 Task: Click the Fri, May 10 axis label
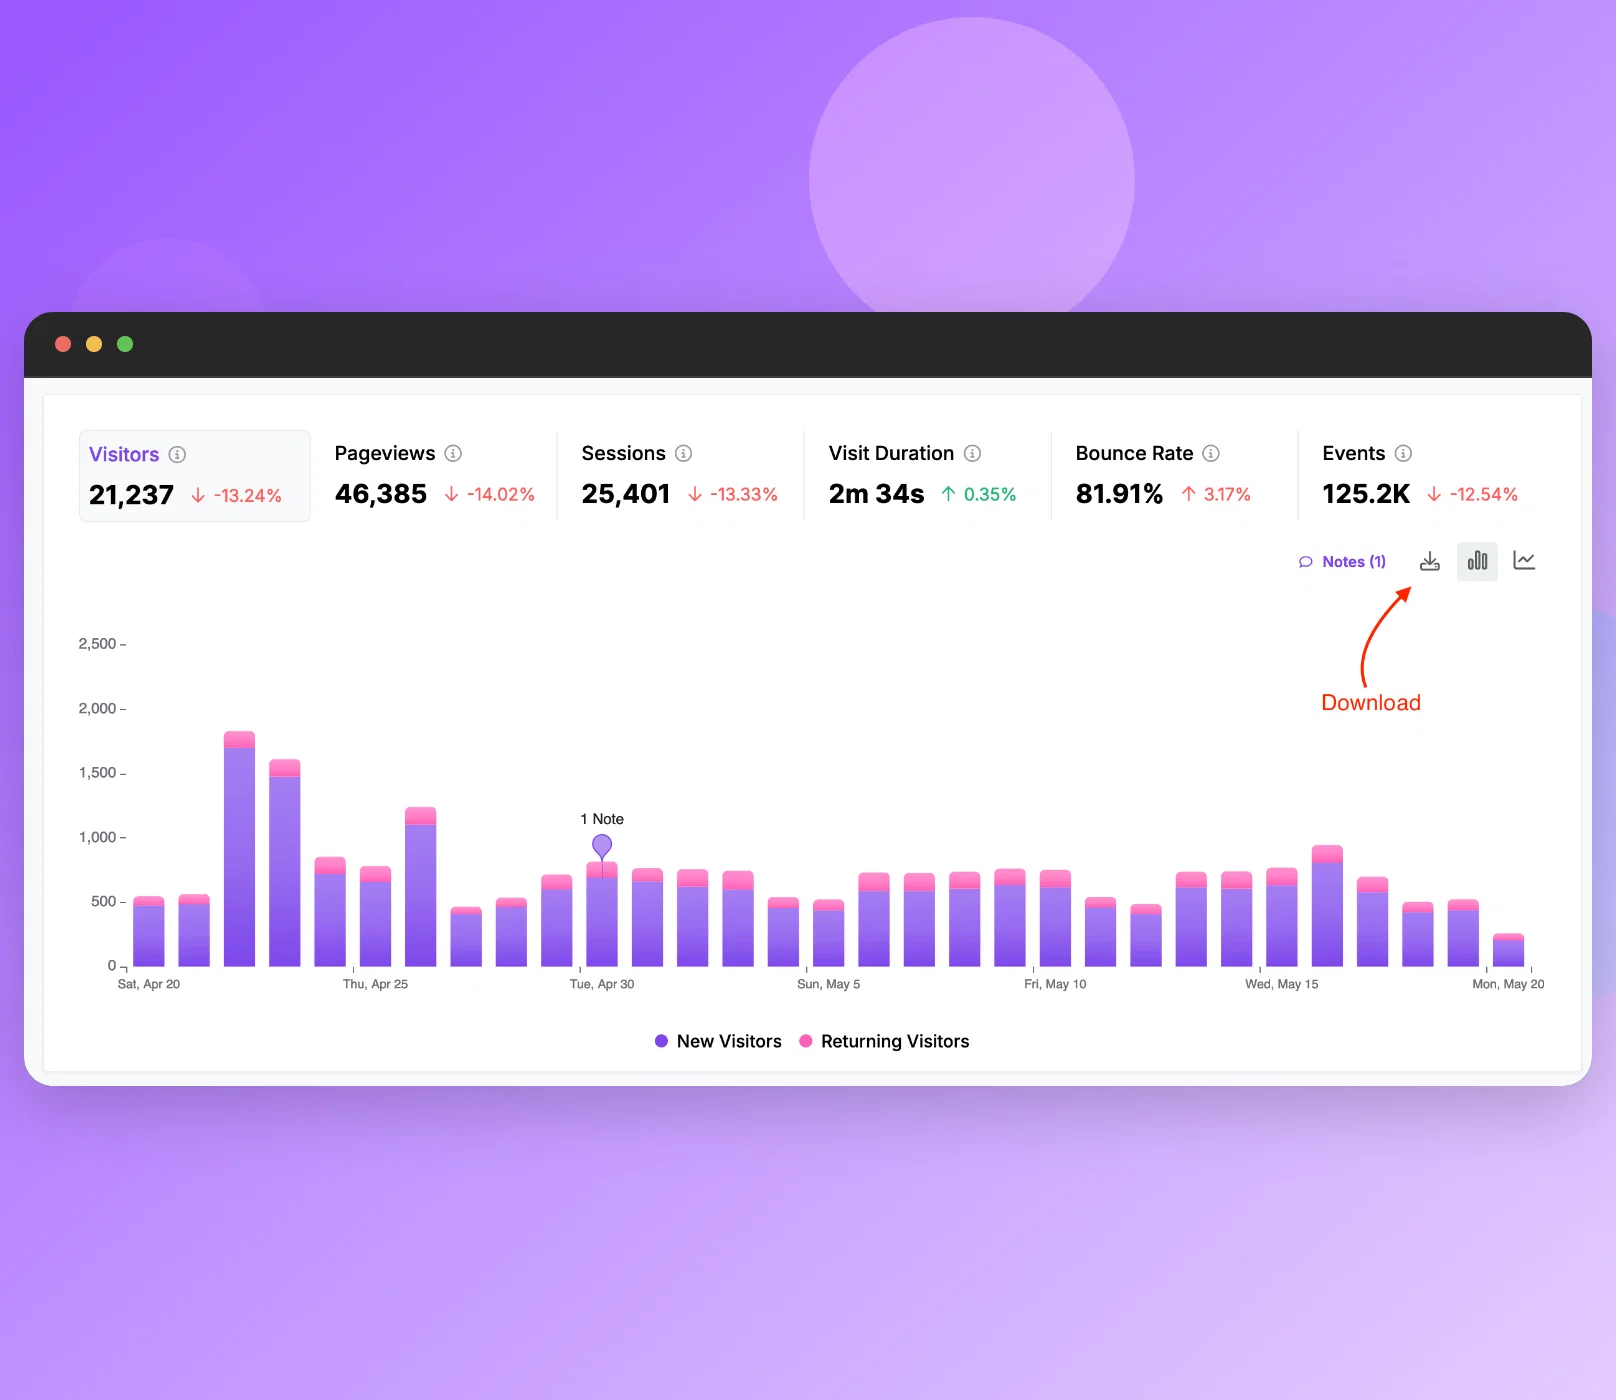tap(1055, 984)
